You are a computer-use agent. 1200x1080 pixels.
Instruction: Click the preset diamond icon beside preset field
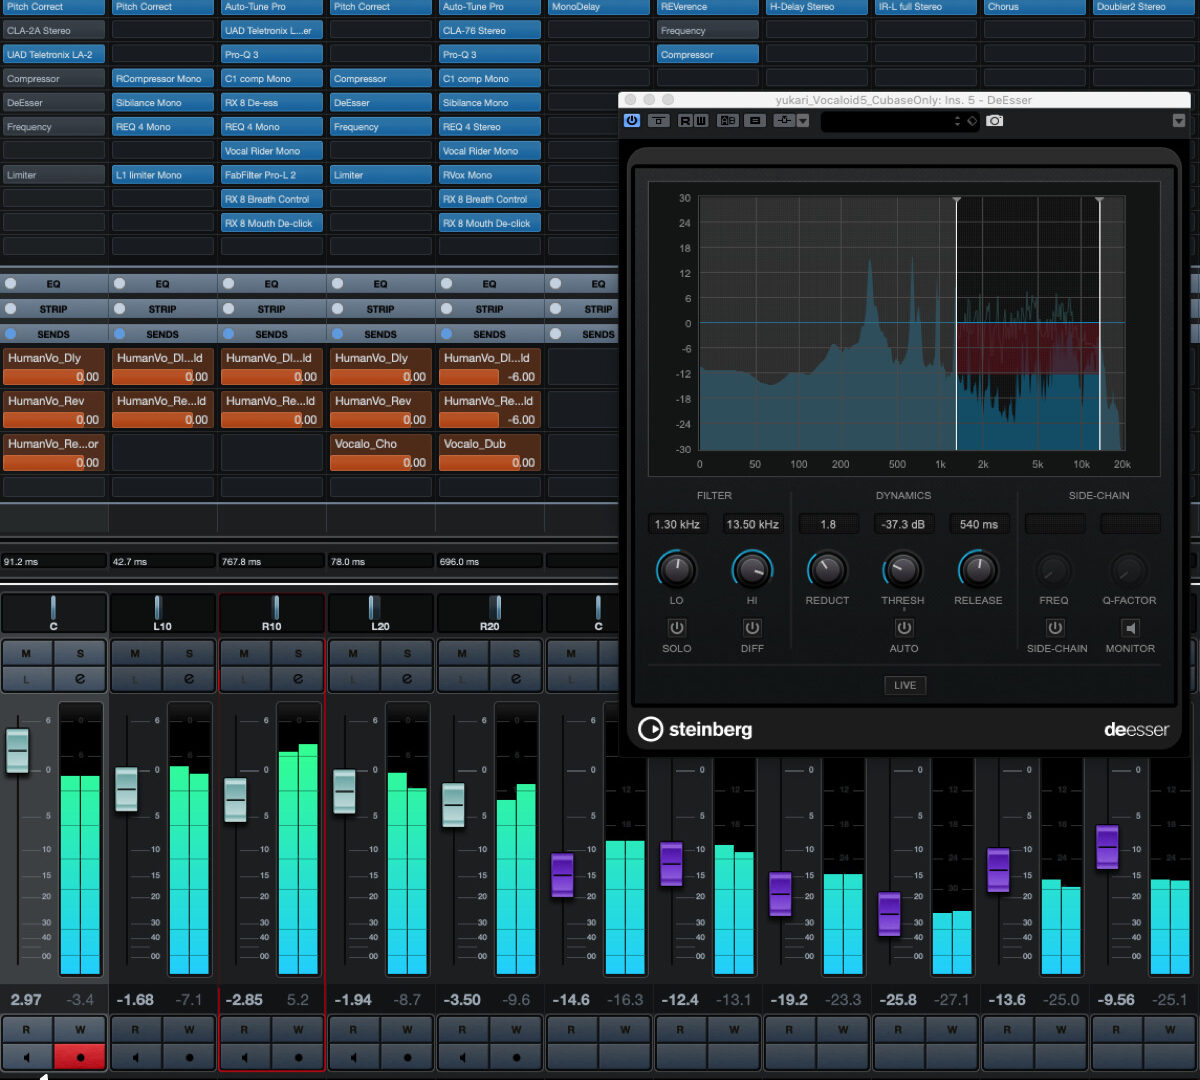click(971, 121)
